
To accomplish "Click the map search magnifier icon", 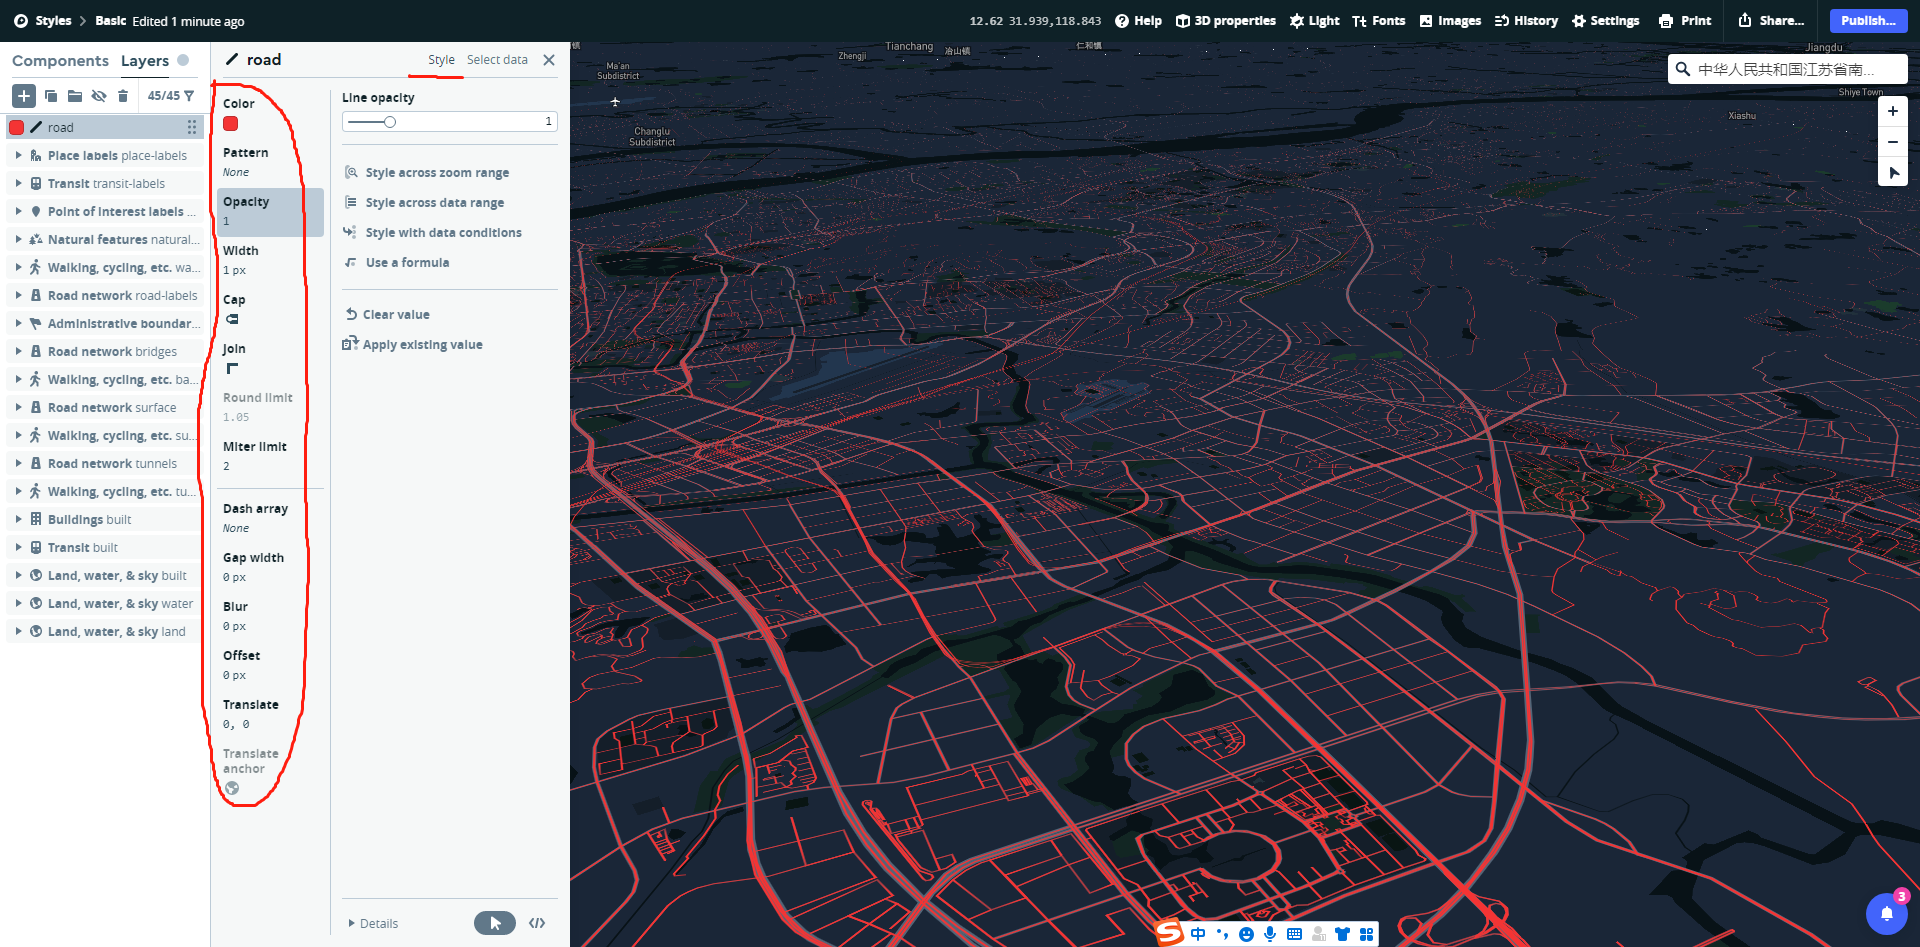I will 1683,69.
